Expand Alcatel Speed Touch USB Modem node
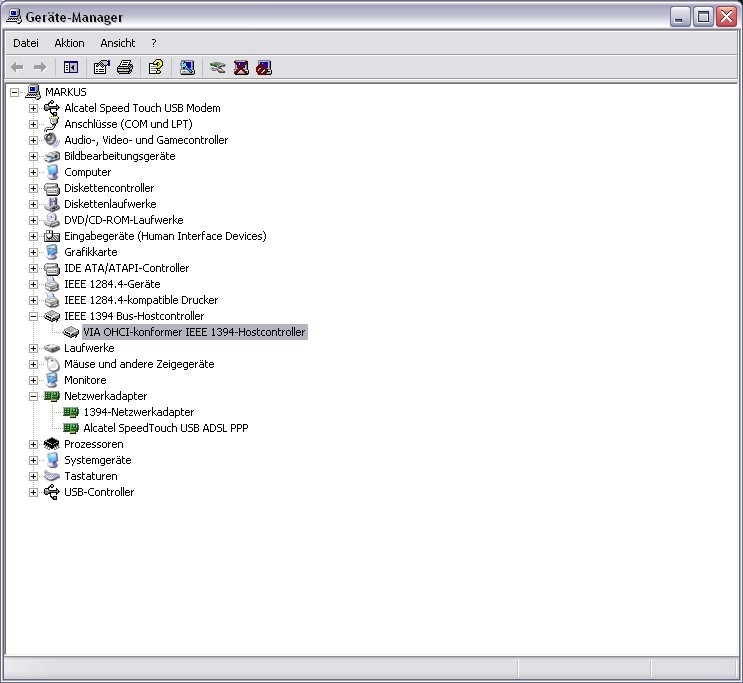This screenshot has height=683, width=743. 33,108
